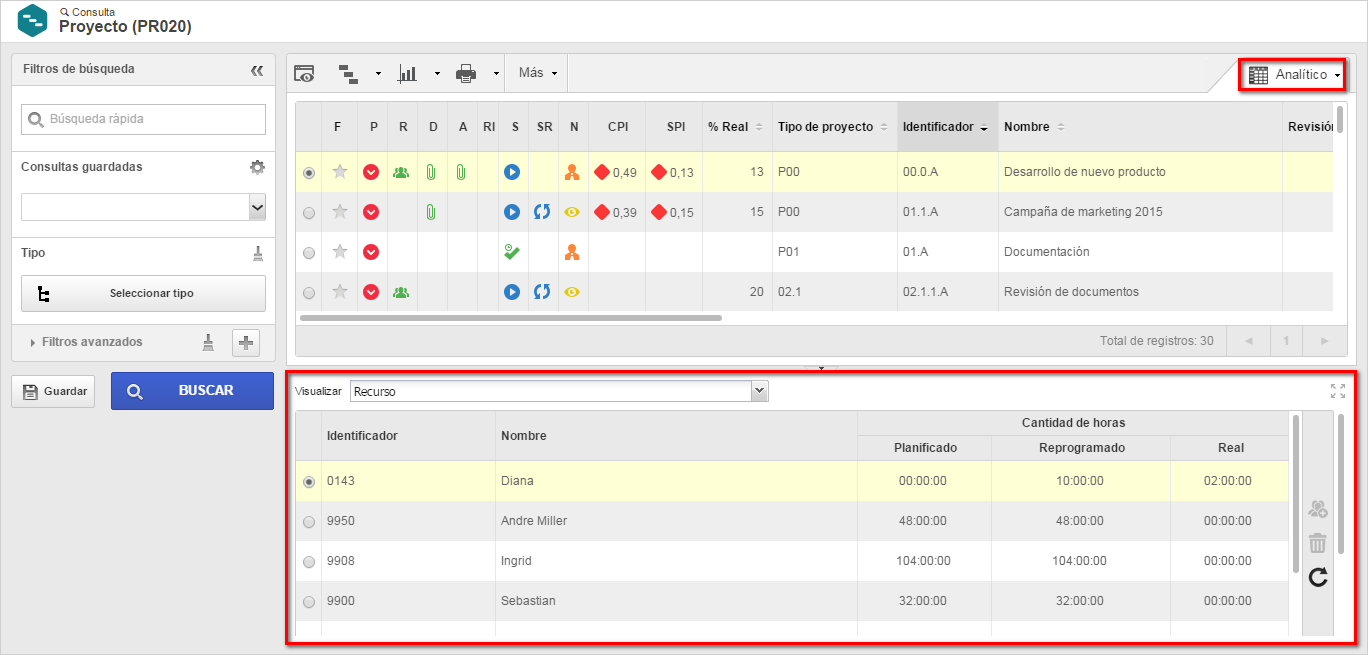Screen dimensions: 1368x655
Task: Collapse the Filtros de búsqueda panel
Action: 257,70
